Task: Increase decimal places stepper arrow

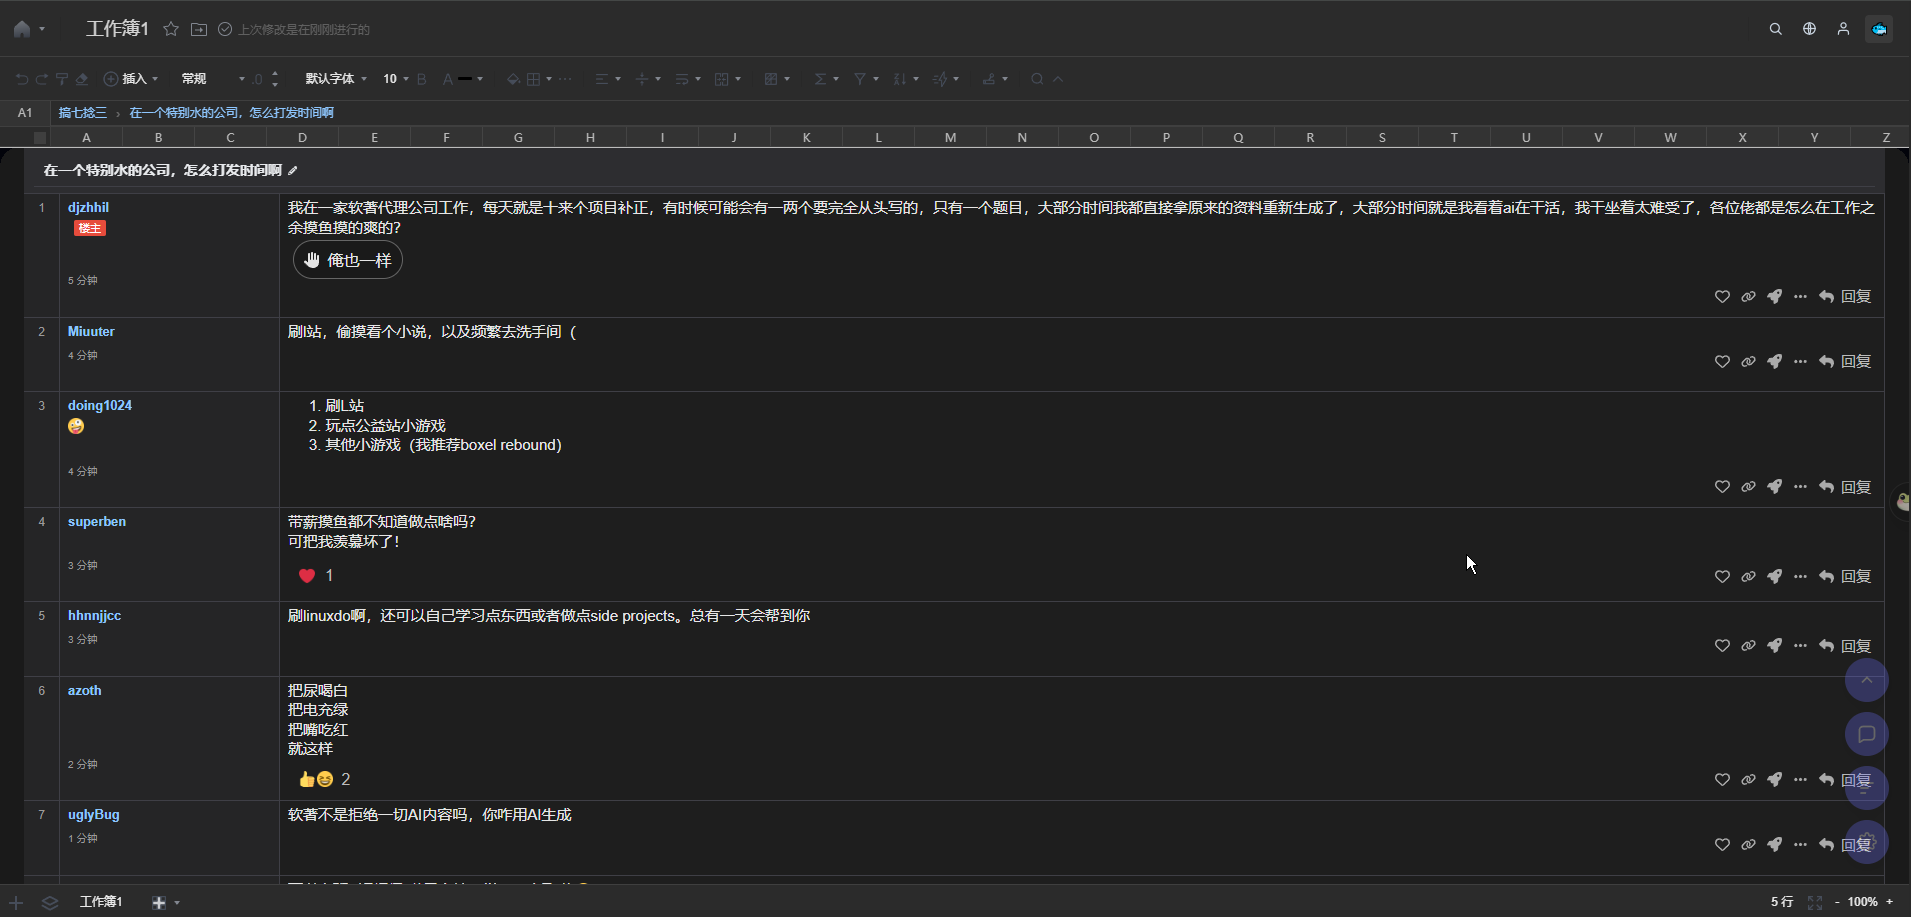Action: coord(275,74)
